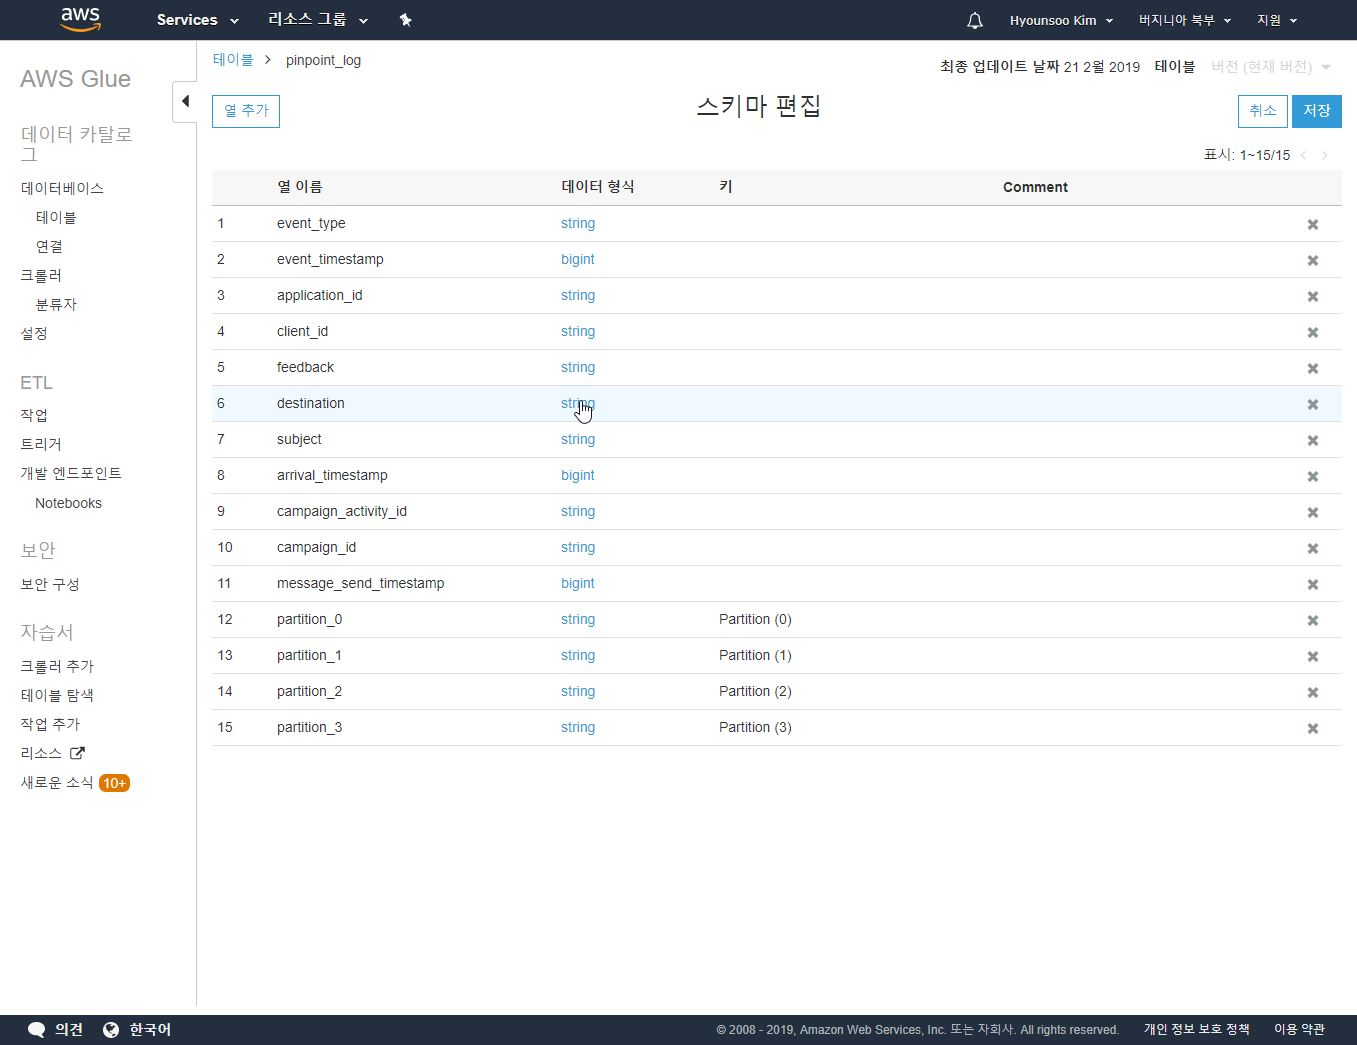The image size is (1357, 1045).
Task: Open 개인 정보 보호 정책 link
Action: point(1197,1029)
